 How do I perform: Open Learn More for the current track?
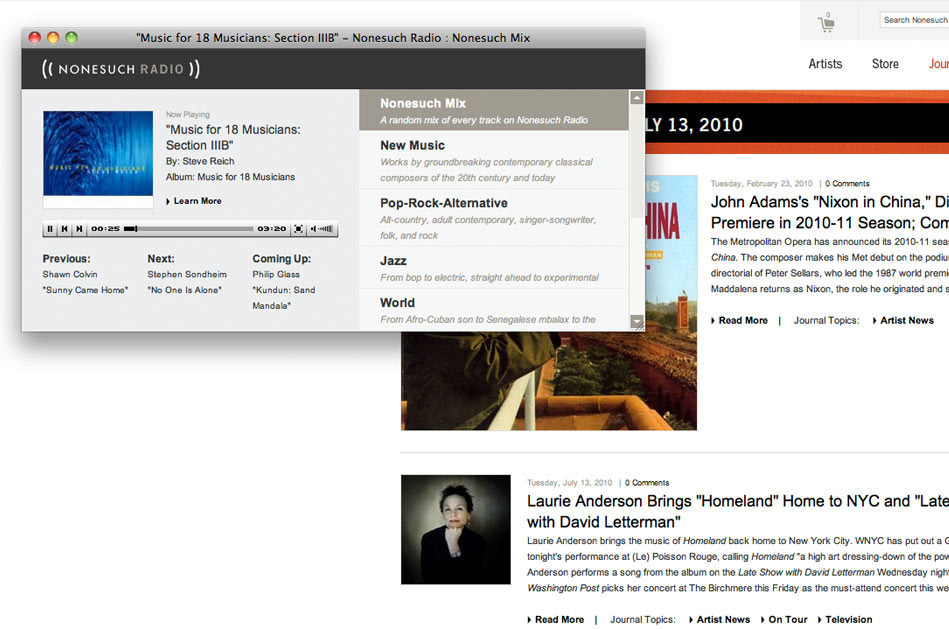click(x=194, y=201)
